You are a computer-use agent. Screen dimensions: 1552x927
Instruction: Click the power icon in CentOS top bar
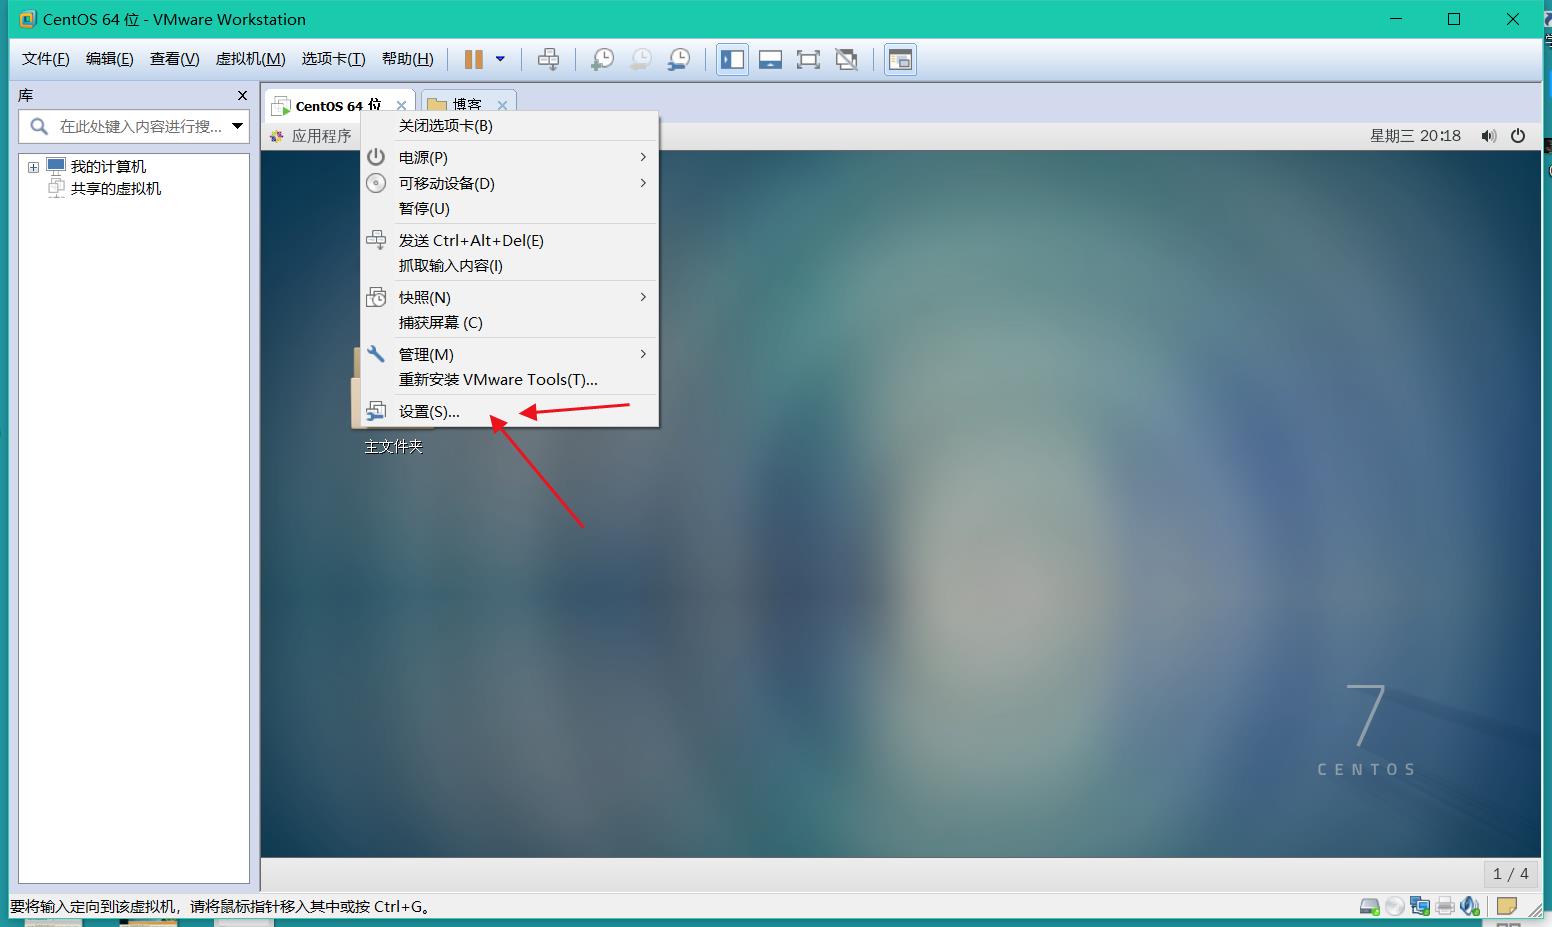tap(1518, 136)
